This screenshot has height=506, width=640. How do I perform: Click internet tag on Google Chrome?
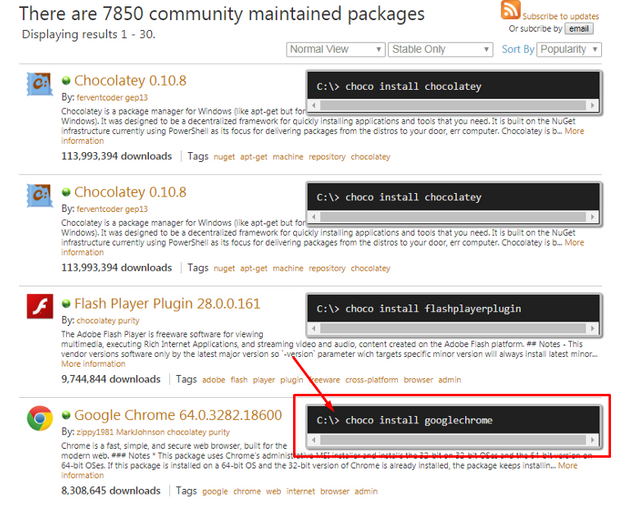point(300,491)
